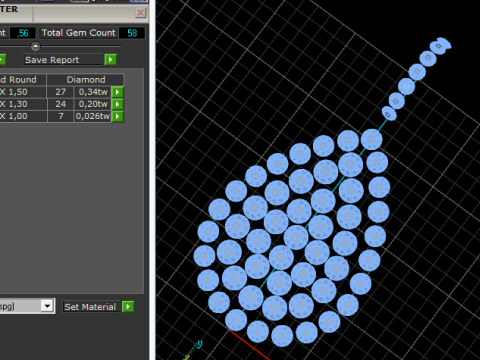This screenshot has width=480, height=360.
Task: Click the Round column header
Action: 23,80
